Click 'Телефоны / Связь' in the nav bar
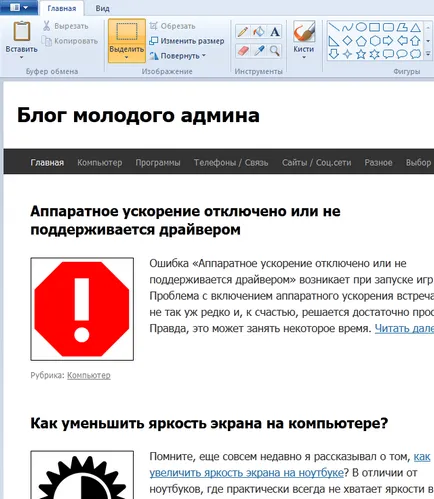 coord(231,162)
